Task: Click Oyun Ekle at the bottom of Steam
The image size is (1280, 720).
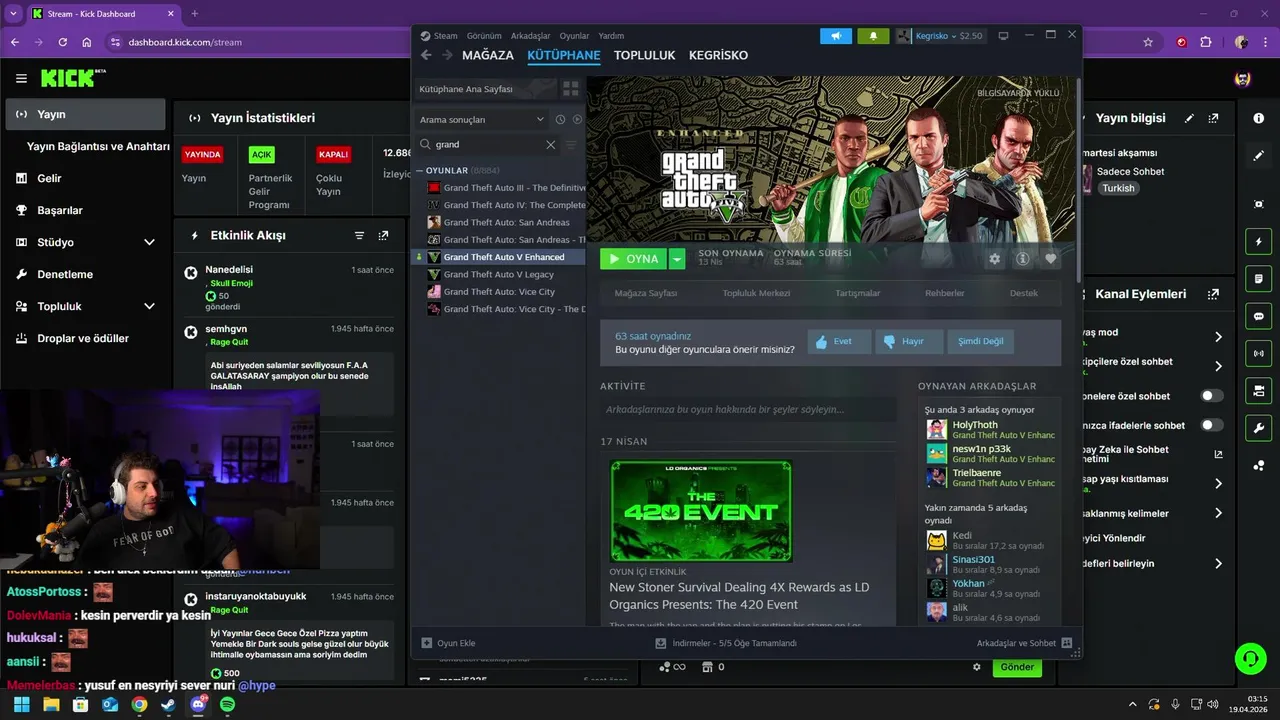Action: 448,643
